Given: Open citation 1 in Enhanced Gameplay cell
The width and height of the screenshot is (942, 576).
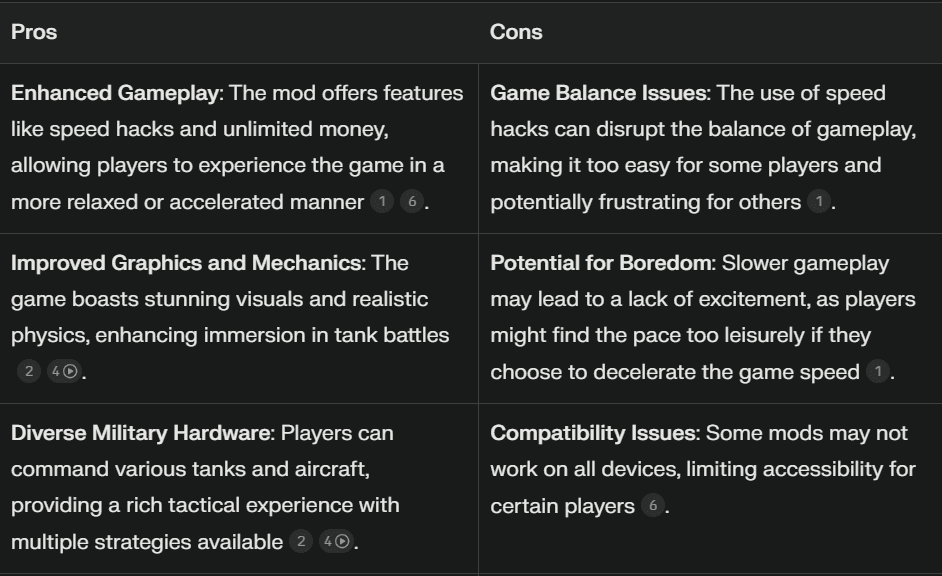Looking at the screenshot, I should [x=382, y=201].
